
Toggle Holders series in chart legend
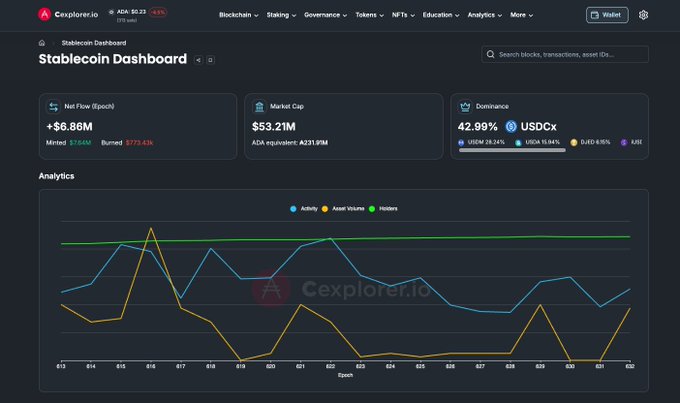coord(383,209)
